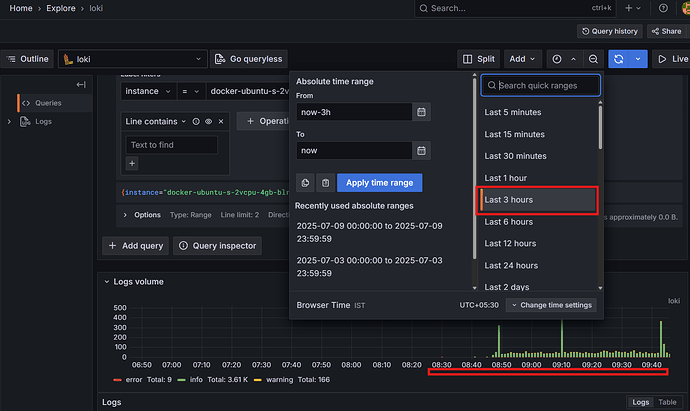Open calendar for To field
Viewport: 690px width, 411px height.
(422, 150)
